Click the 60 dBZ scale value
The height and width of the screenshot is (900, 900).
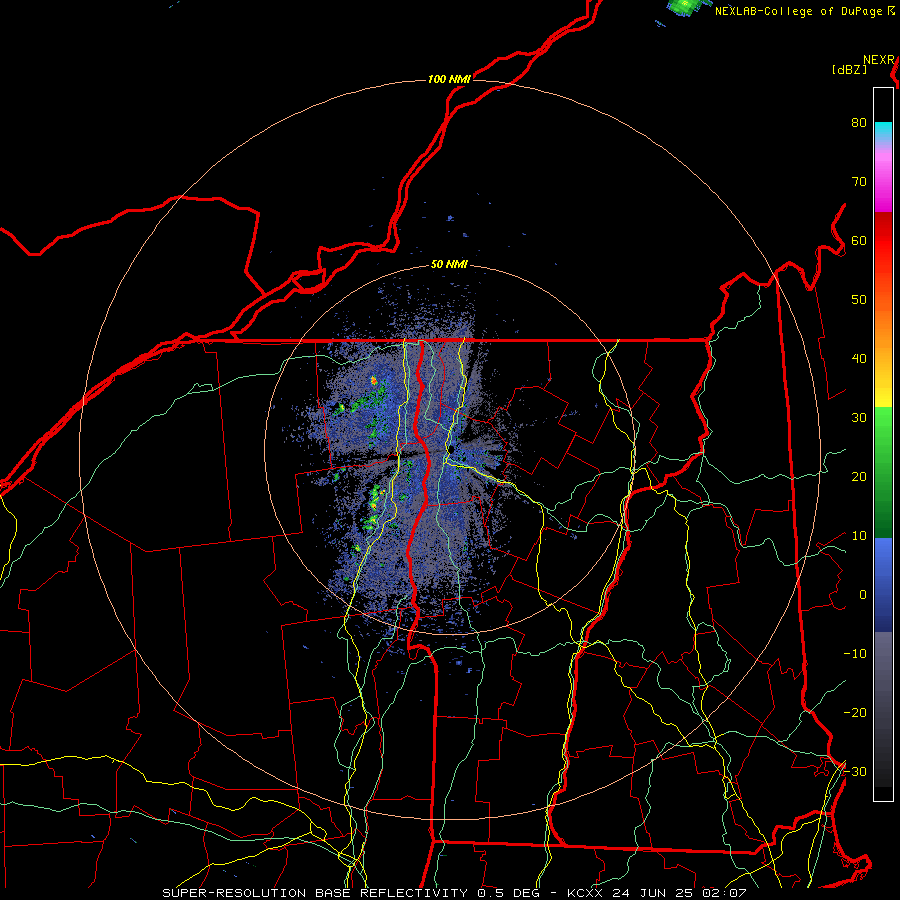click(859, 241)
